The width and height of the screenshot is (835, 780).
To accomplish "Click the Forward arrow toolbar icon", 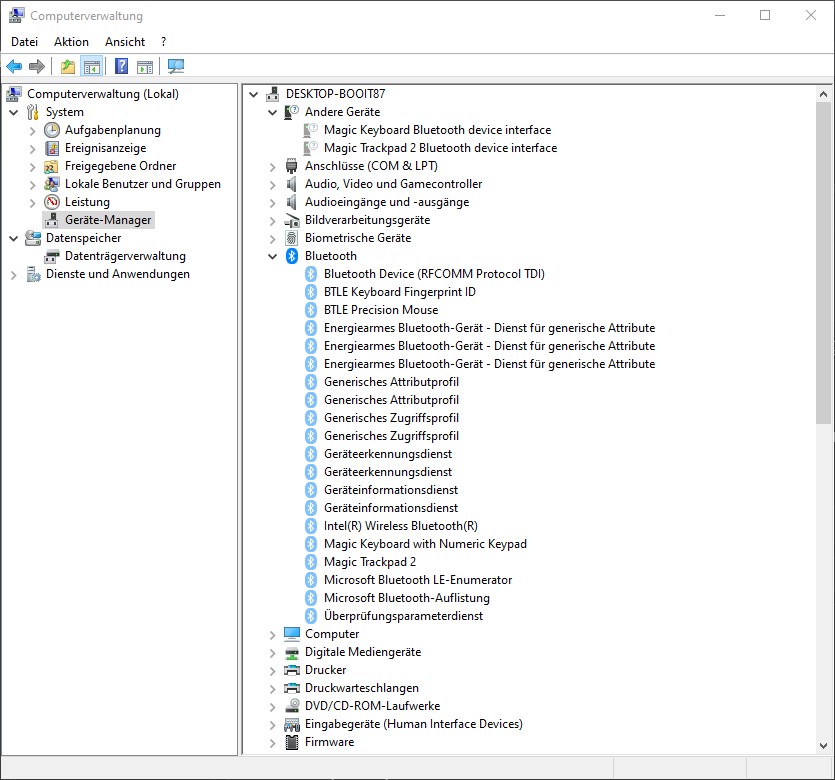I will pyautogui.click(x=36, y=67).
